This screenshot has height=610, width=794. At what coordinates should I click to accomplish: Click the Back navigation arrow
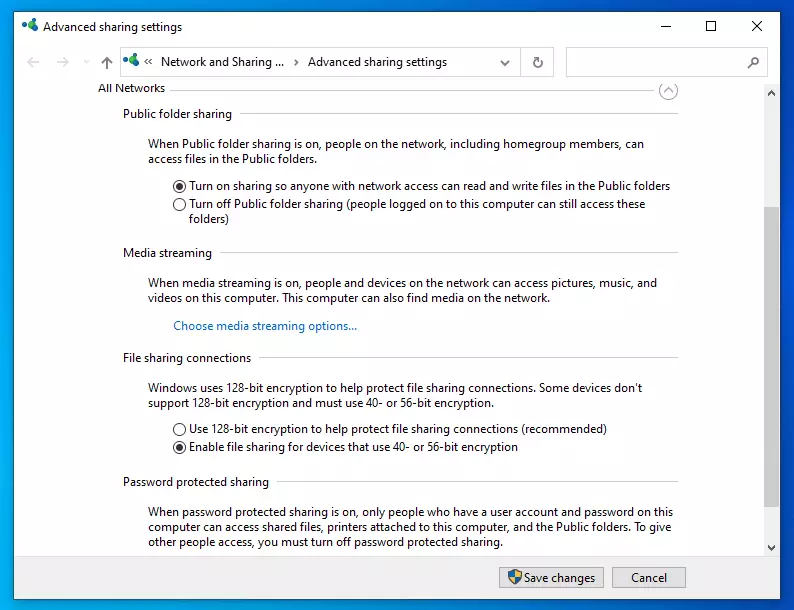(33, 62)
